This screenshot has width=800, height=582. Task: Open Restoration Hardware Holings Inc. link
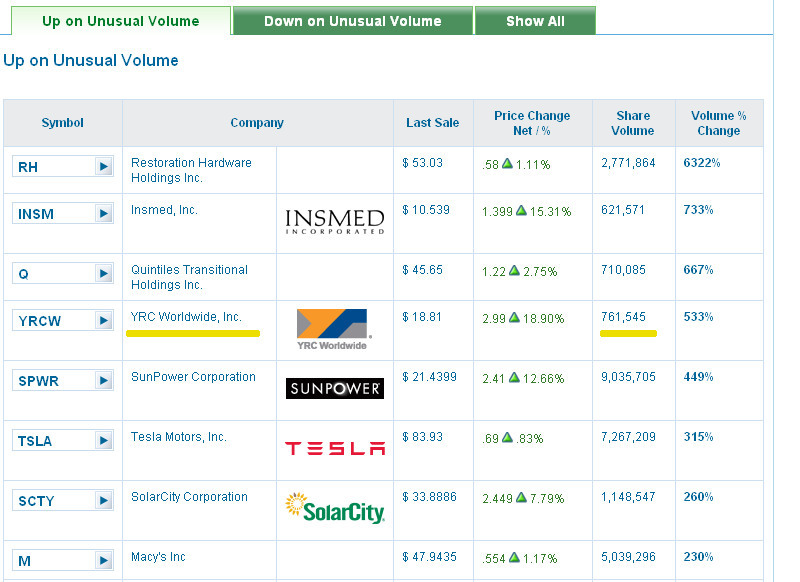click(x=191, y=170)
